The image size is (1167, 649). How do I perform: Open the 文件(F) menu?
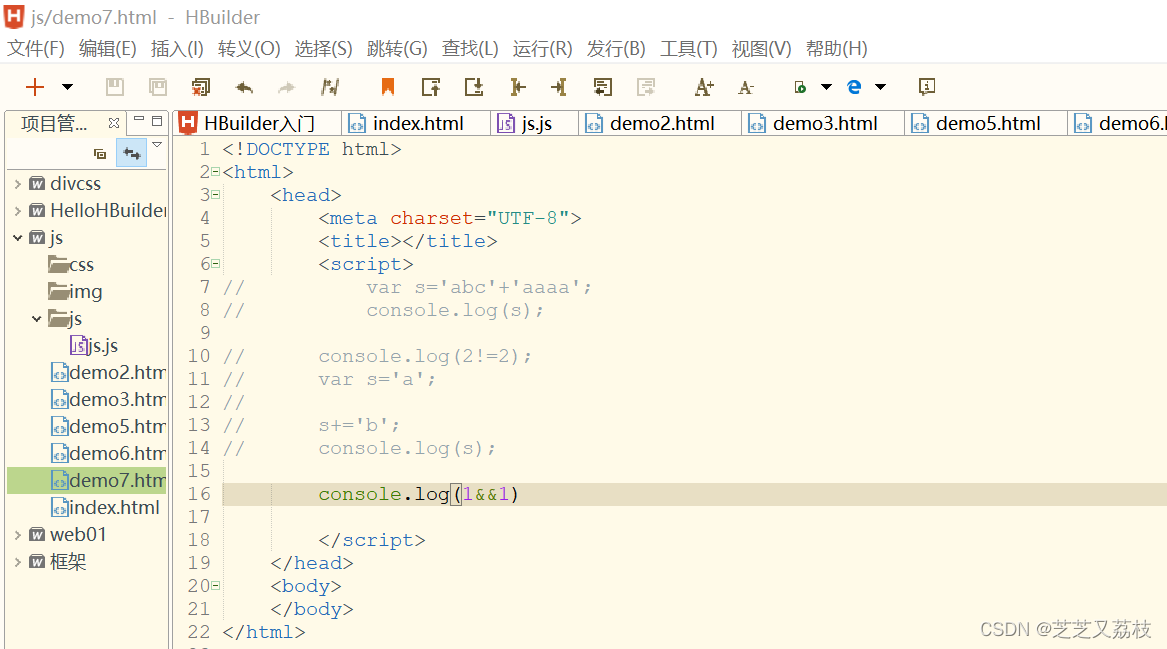point(36,49)
